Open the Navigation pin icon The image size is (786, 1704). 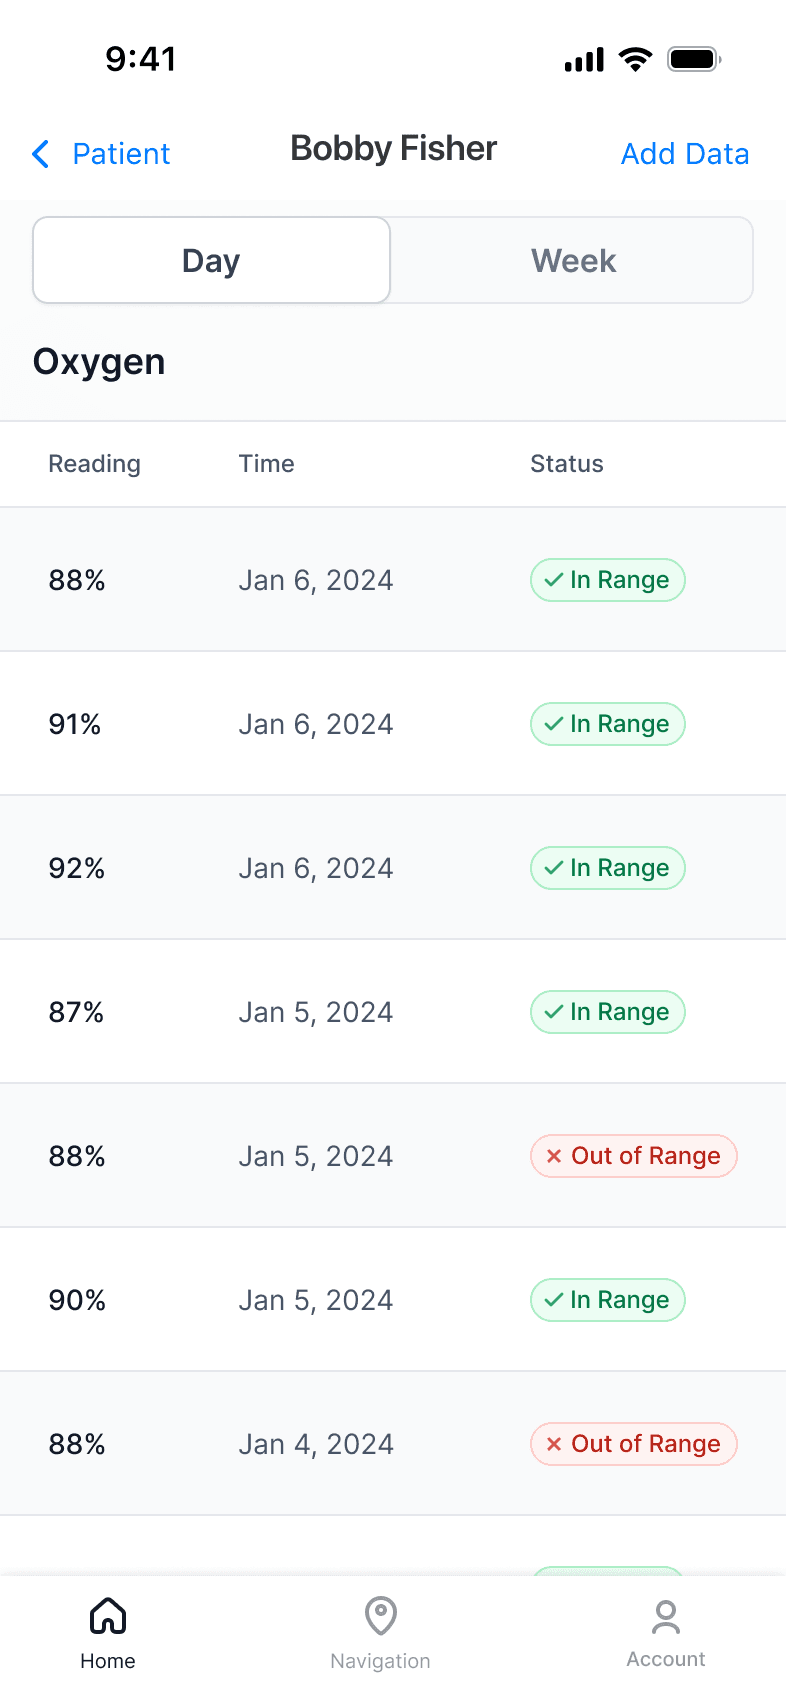click(381, 1616)
